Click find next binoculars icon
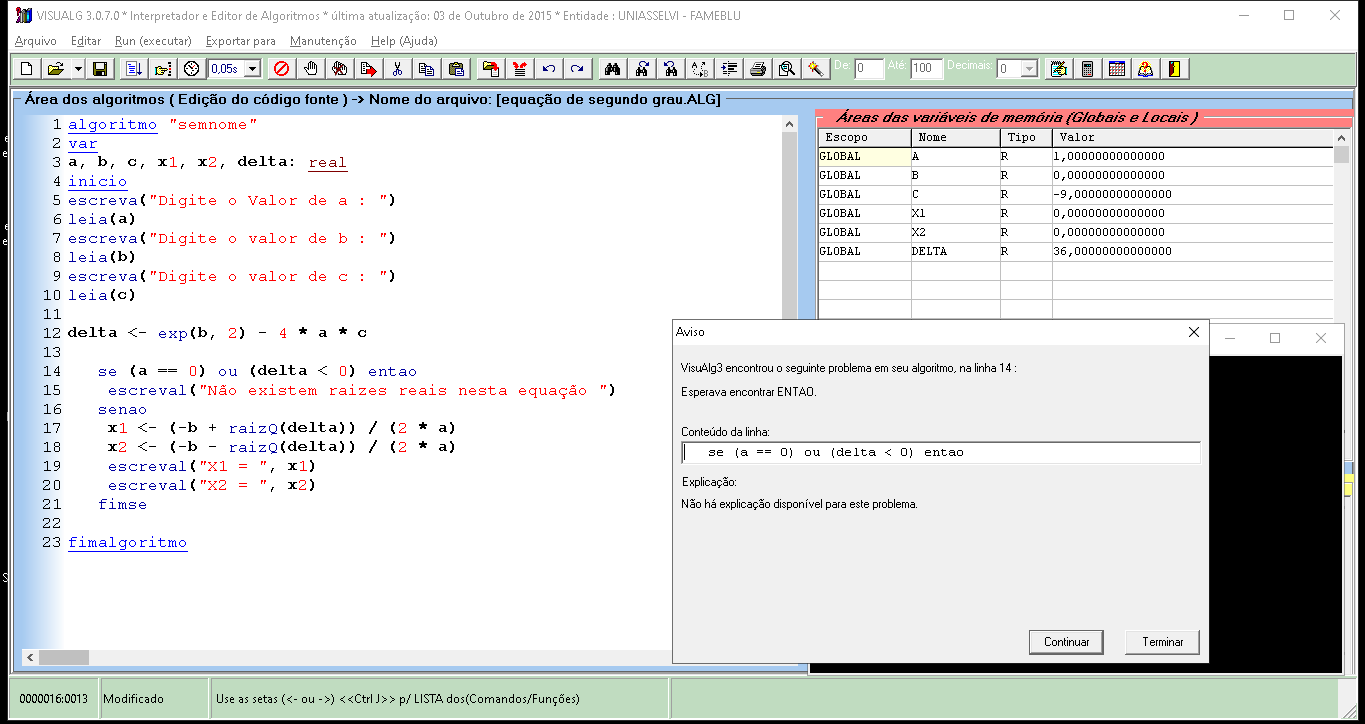This screenshot has height=724, width=1365. 642,69
